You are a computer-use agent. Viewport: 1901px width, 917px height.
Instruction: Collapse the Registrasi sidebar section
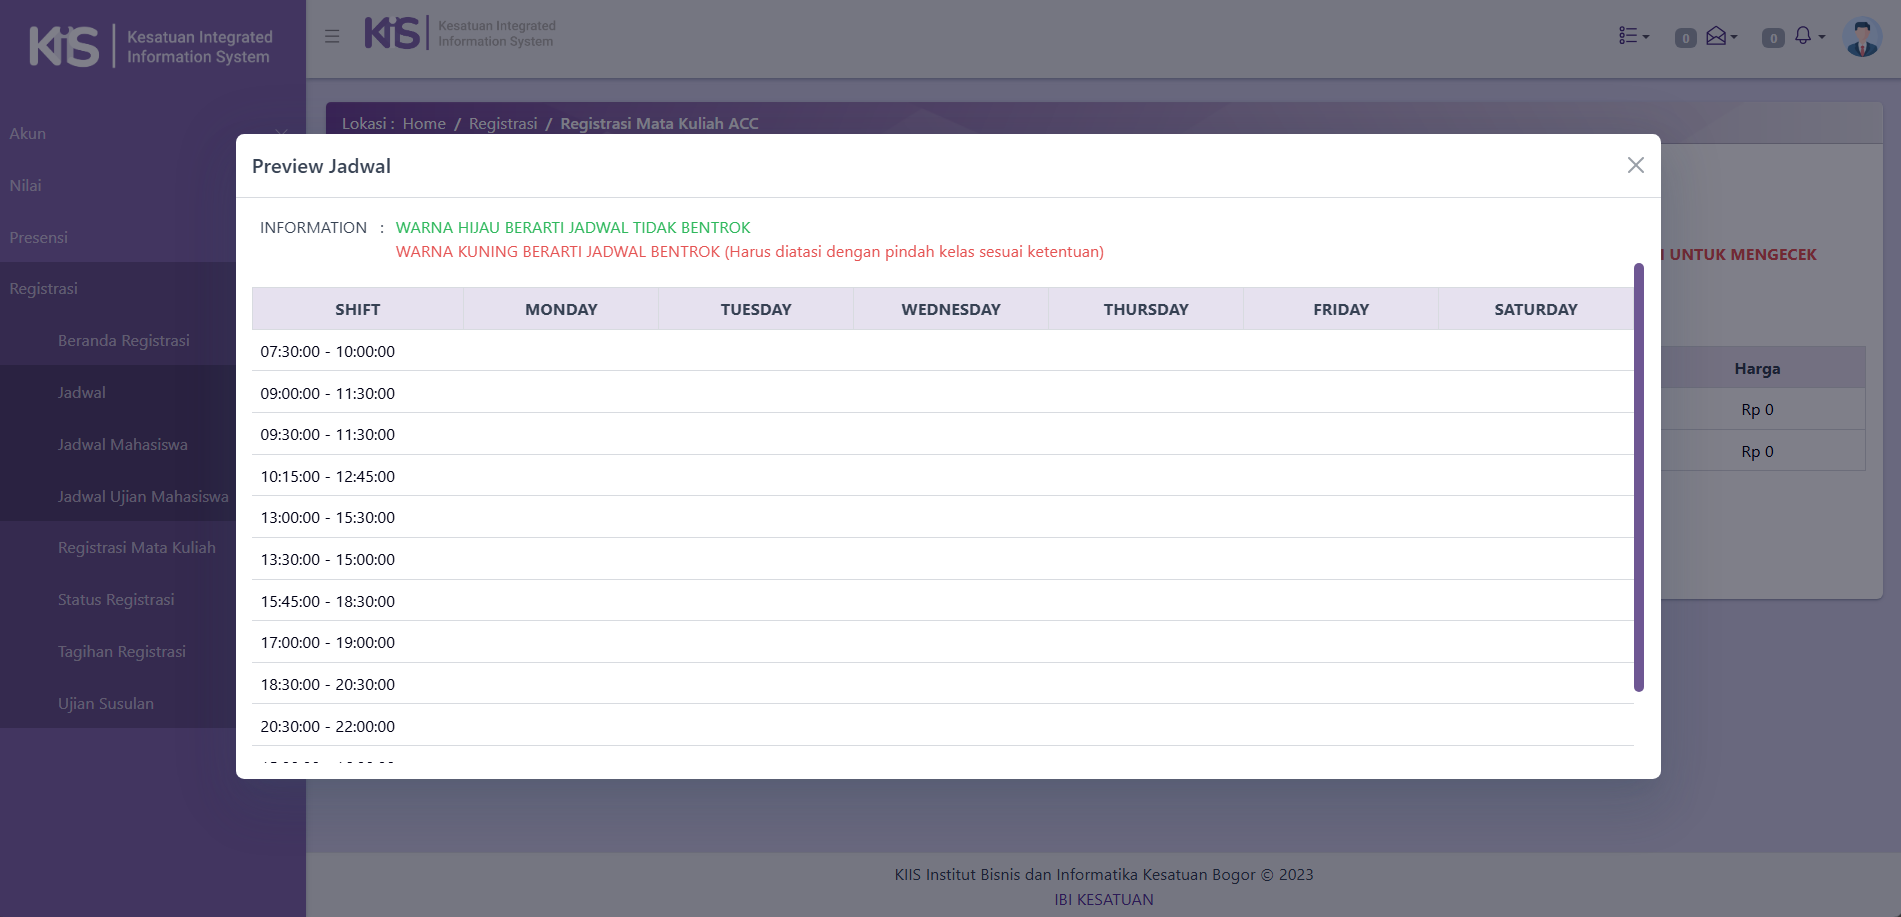click(44, 288)
